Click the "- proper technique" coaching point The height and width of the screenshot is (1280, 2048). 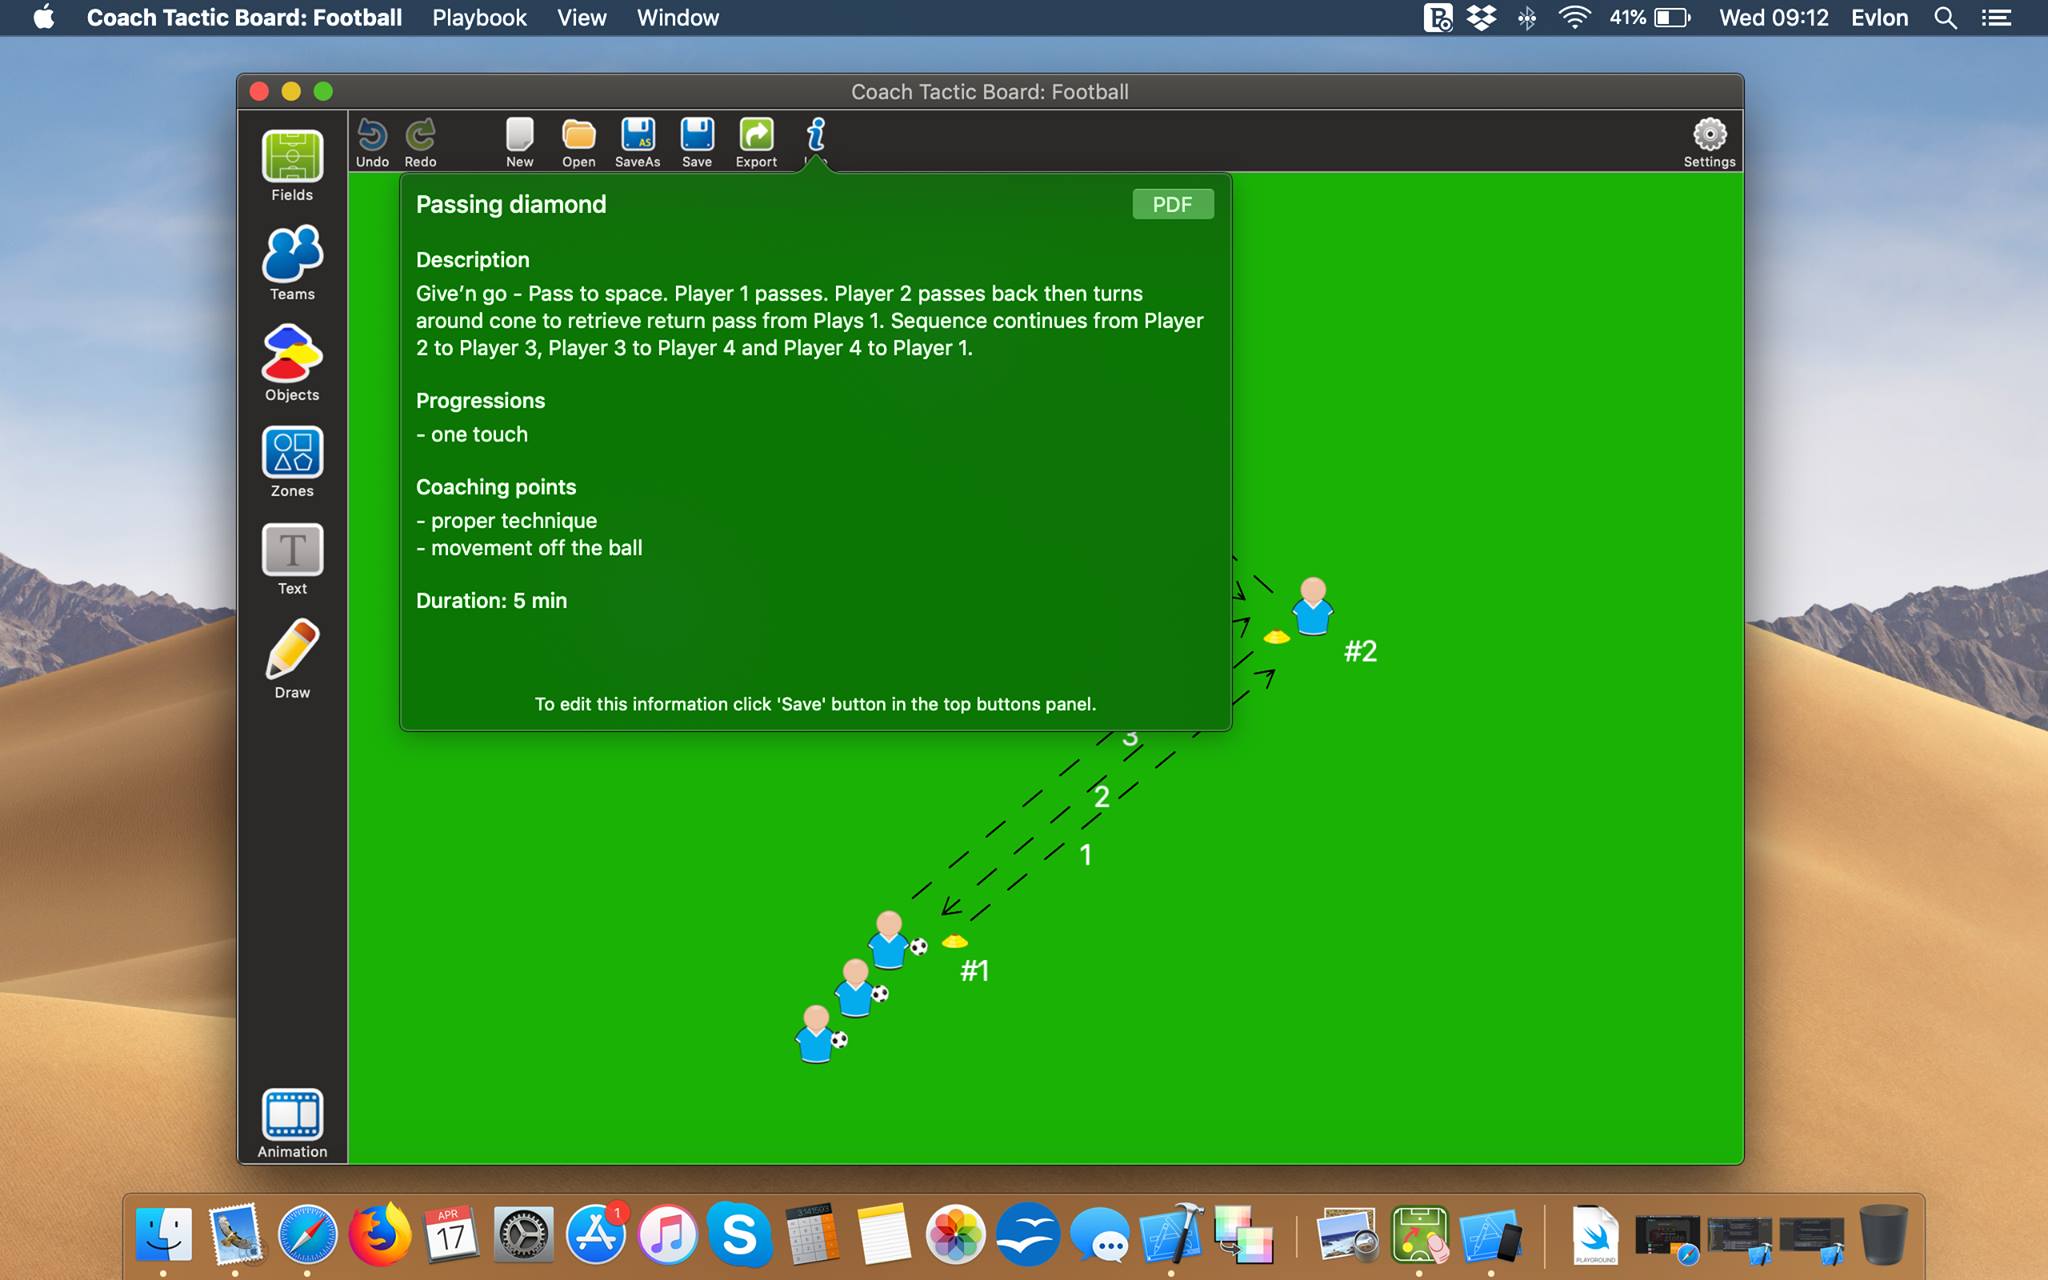point(506,520)
